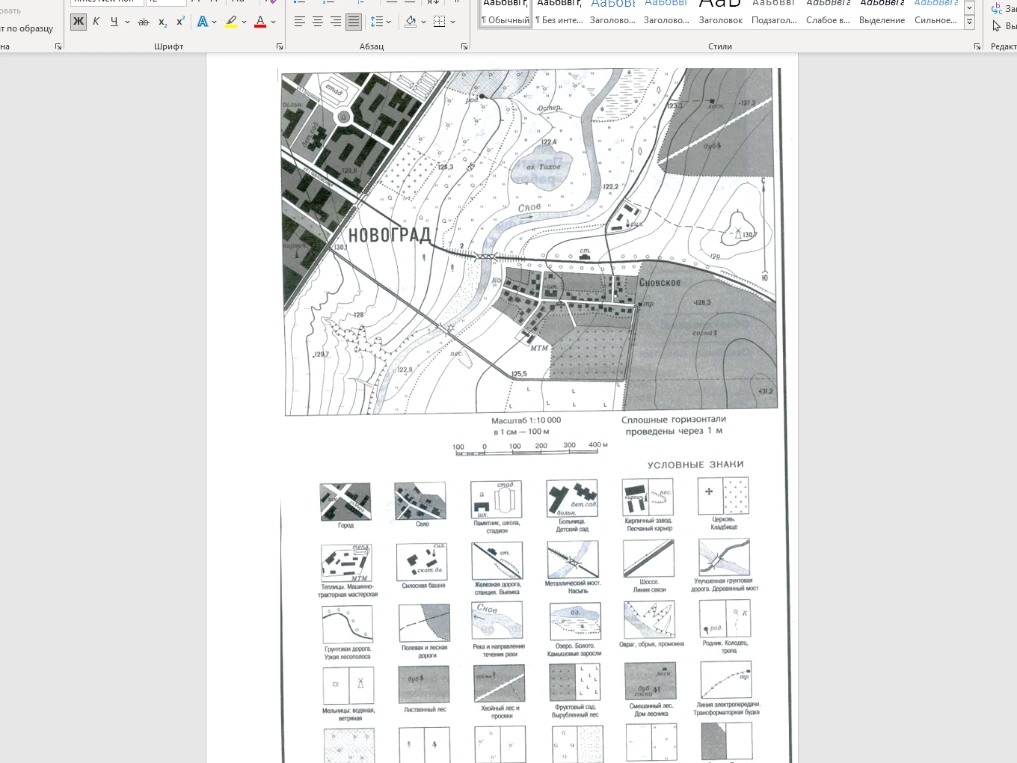Open line spacing dropdown

[389, 21]
